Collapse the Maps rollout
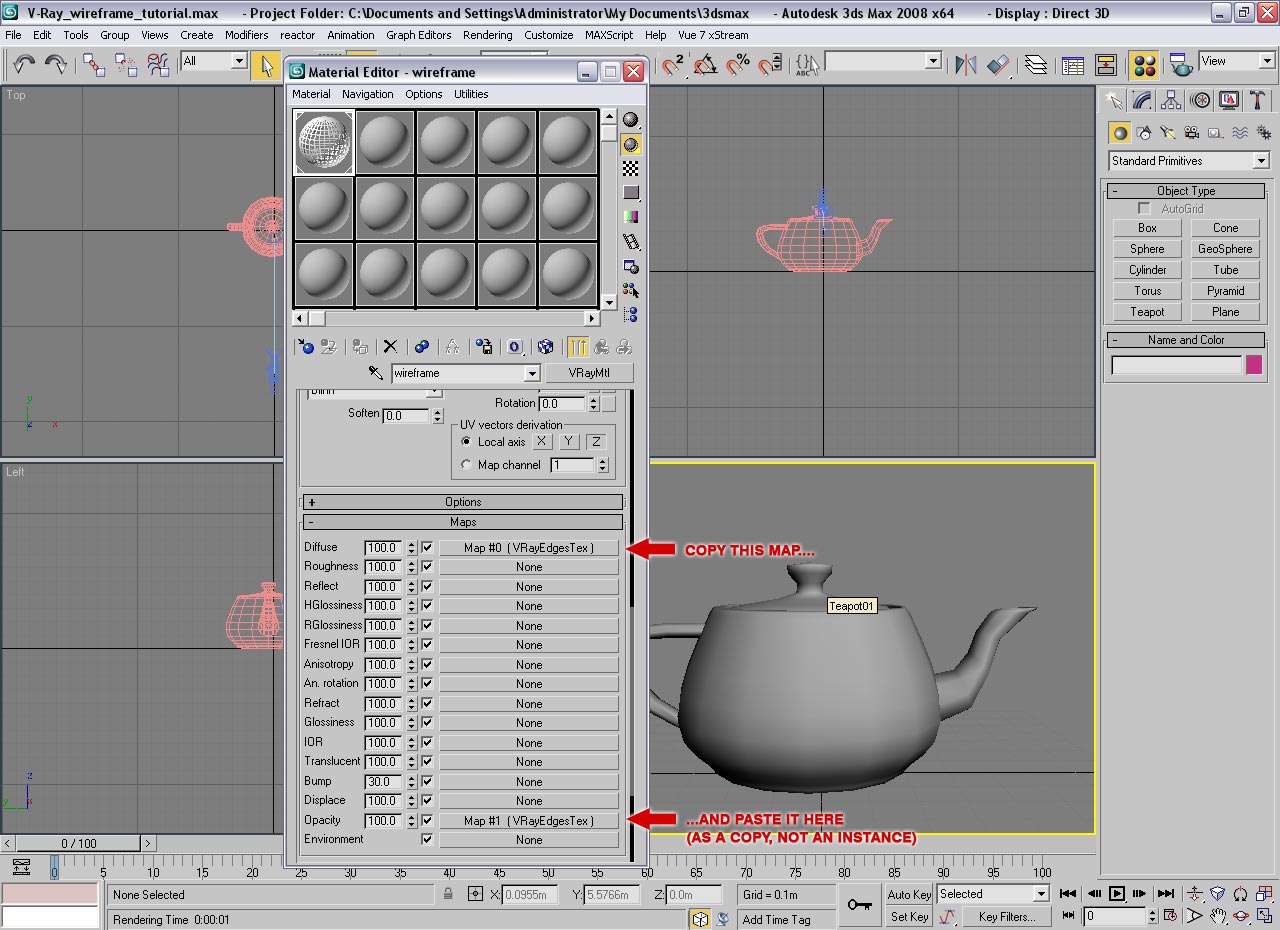This screenshot has width=1280, height=930. click(462, 521)
